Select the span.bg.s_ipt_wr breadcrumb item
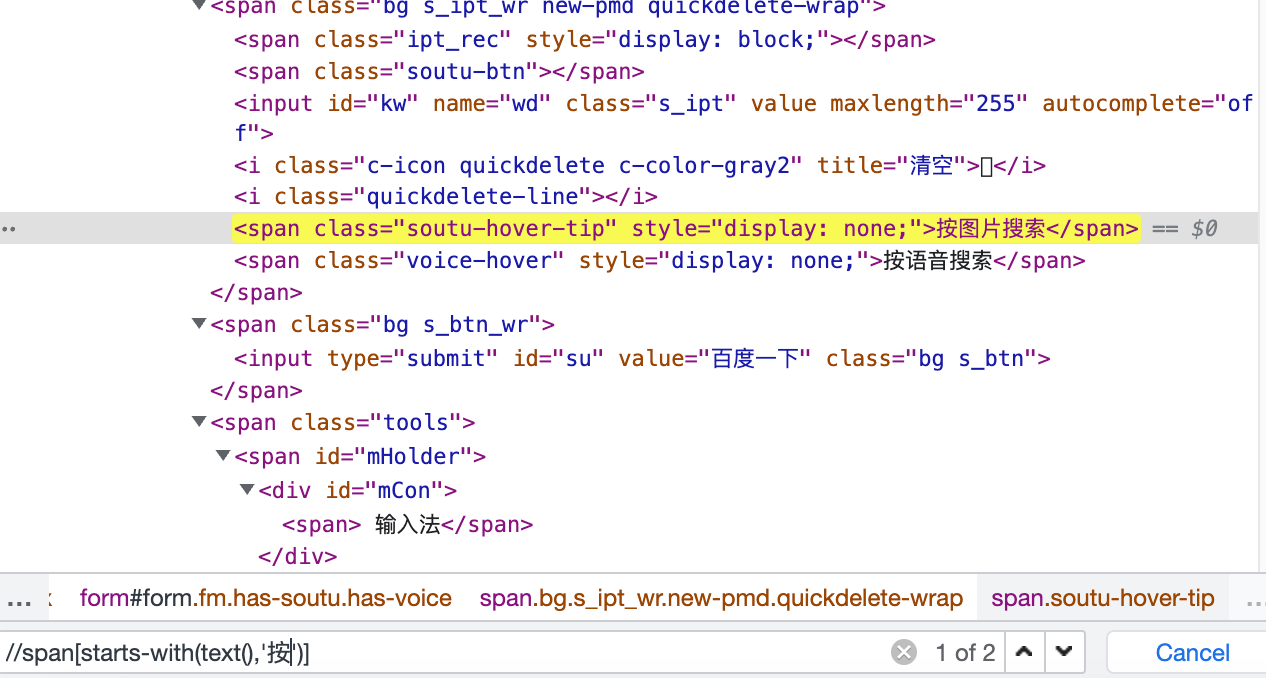Screen dimensions: 1266x678 720,599
